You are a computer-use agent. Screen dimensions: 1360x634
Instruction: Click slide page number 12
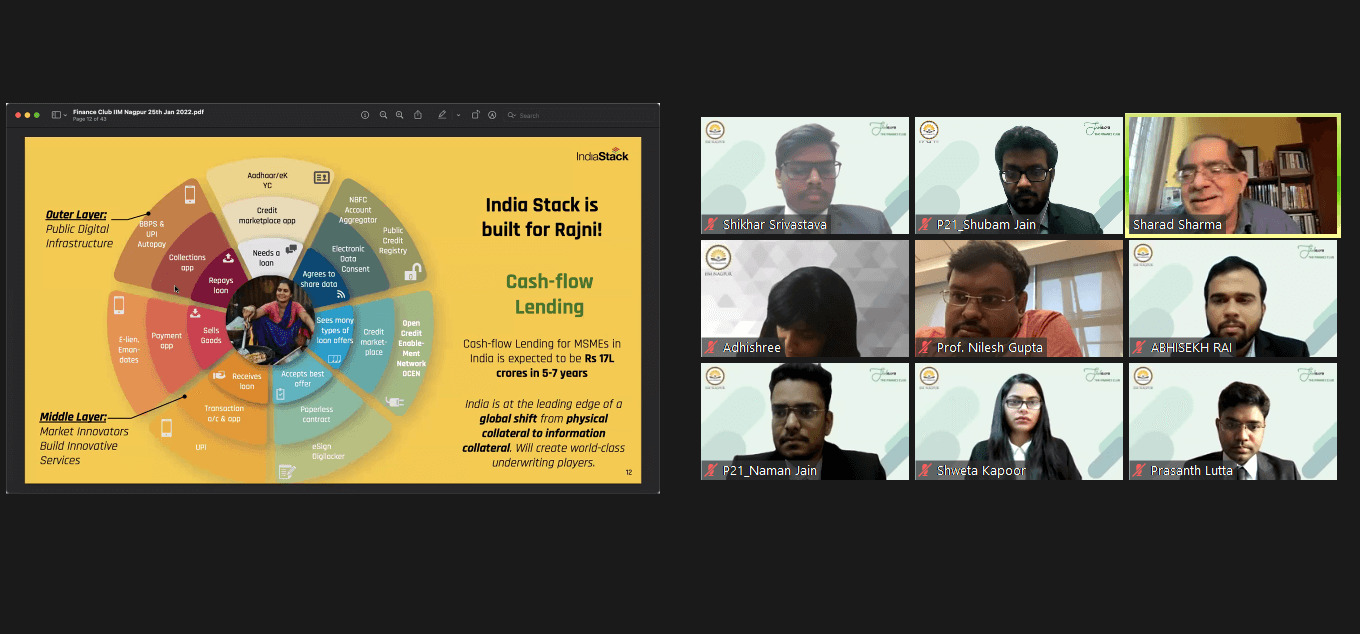coord(629,472)
